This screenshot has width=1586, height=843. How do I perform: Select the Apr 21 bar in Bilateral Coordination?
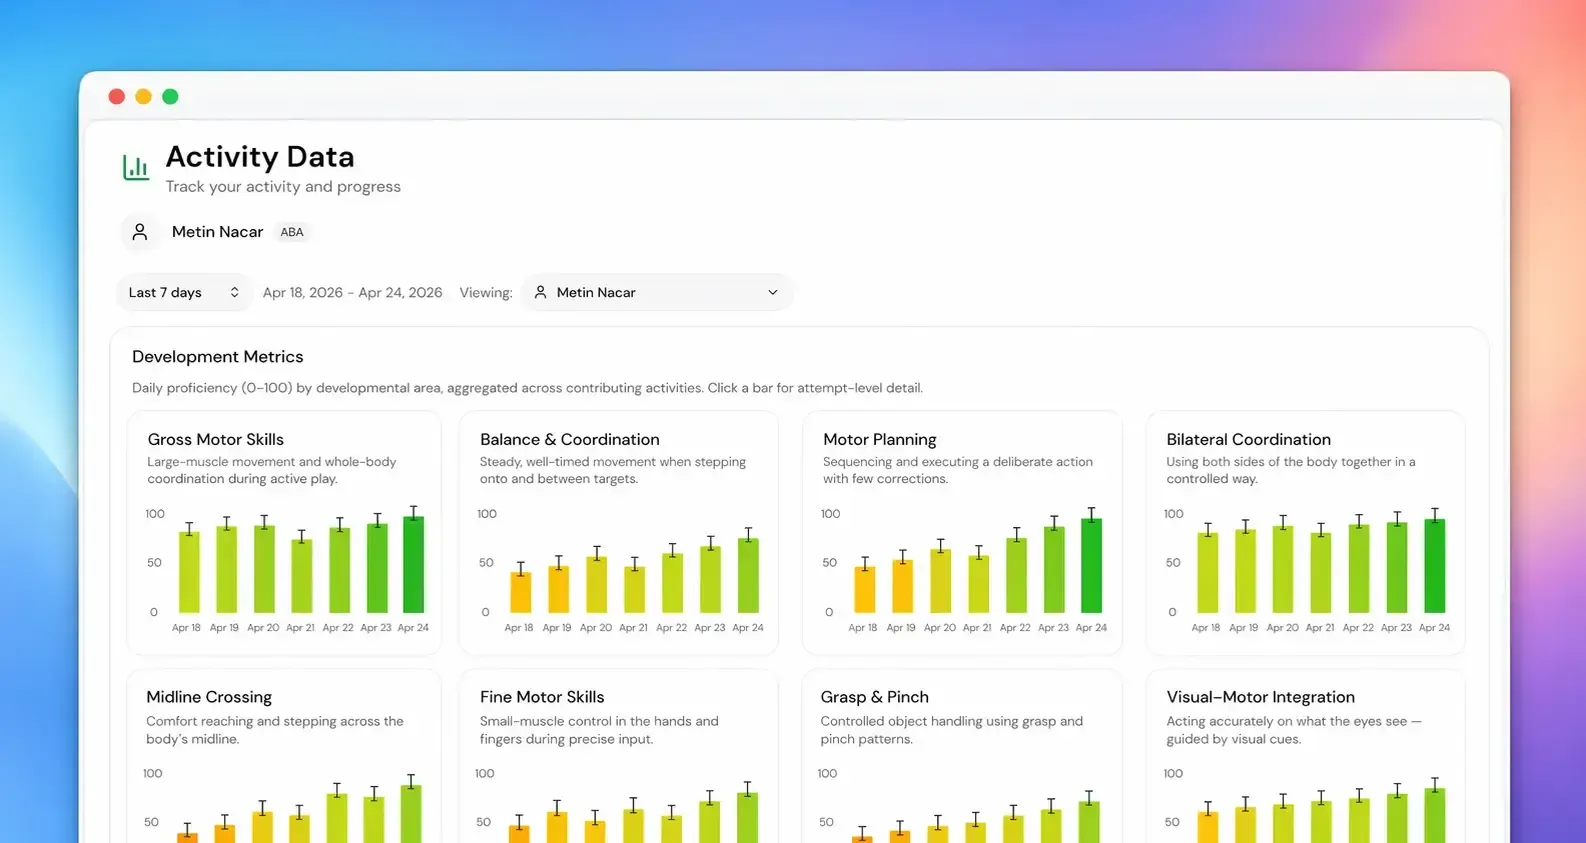click(1321, 573)
